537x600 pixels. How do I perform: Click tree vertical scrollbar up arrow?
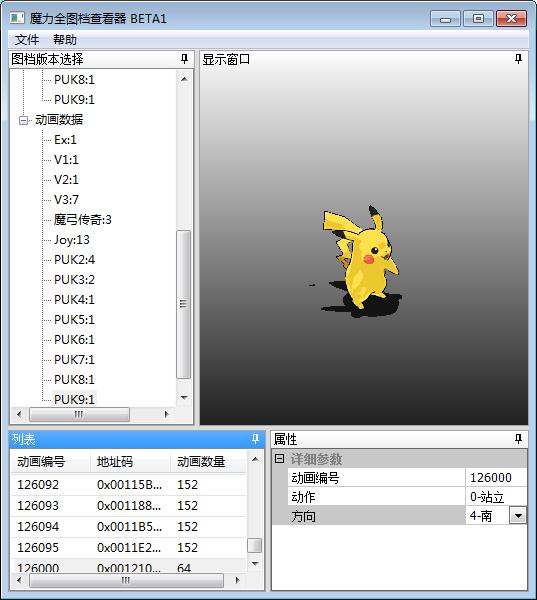184,79
